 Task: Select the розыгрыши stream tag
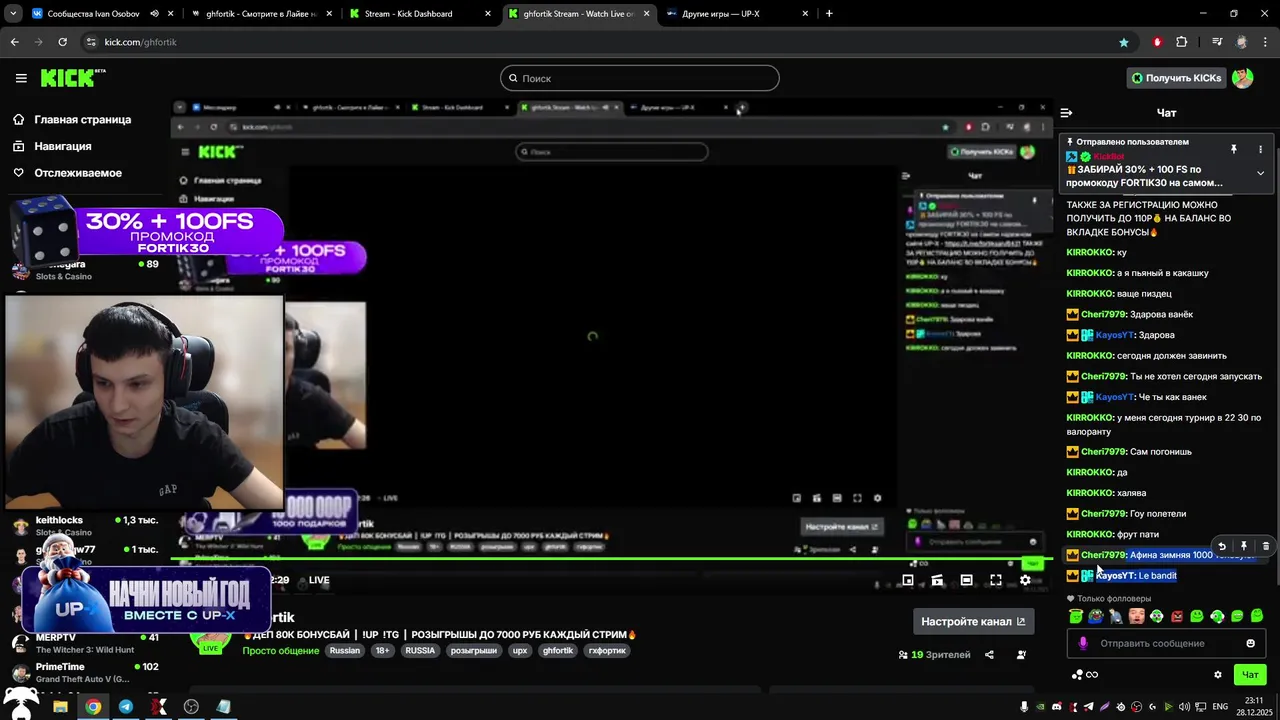(x=474, y=651)
